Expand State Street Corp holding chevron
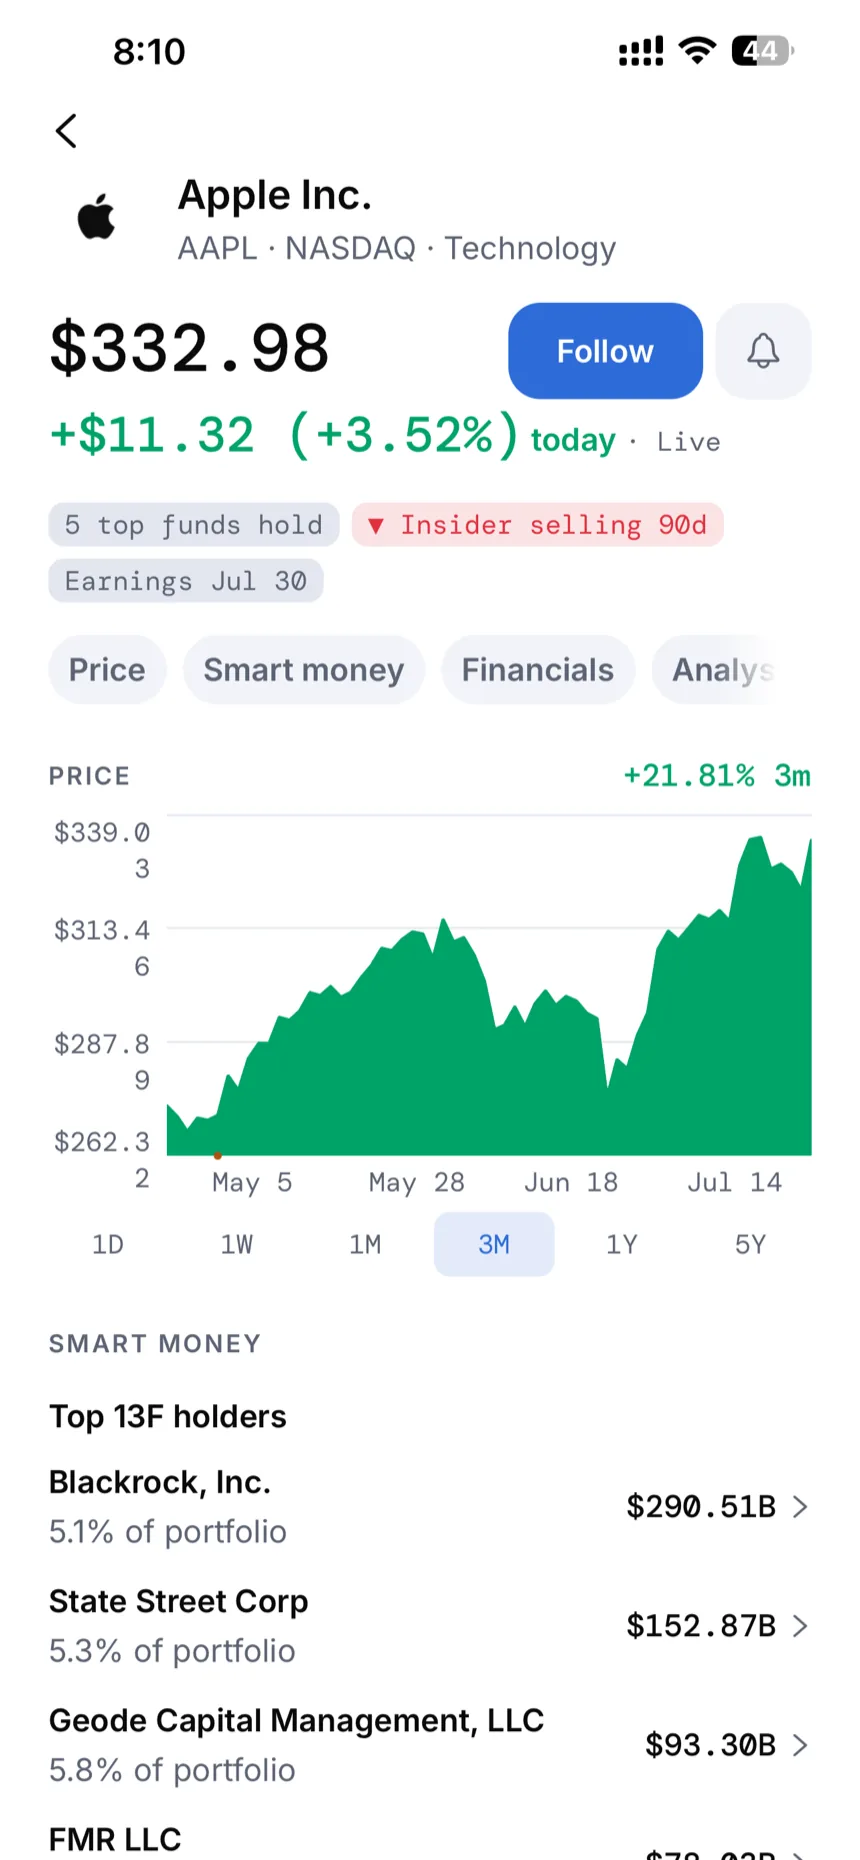860x1860 pixels. tap(800, 1626)
